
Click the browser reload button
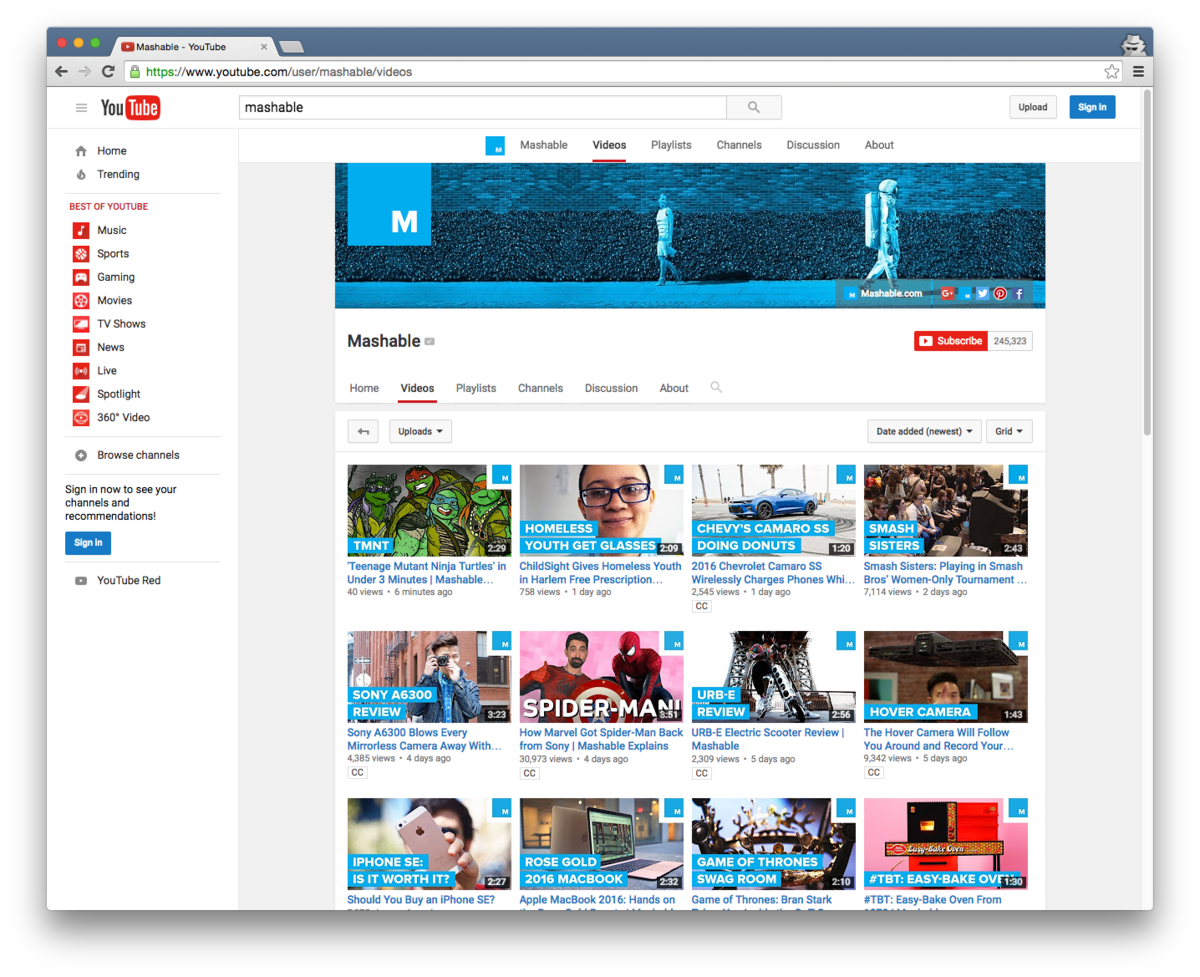pos(108,72)
